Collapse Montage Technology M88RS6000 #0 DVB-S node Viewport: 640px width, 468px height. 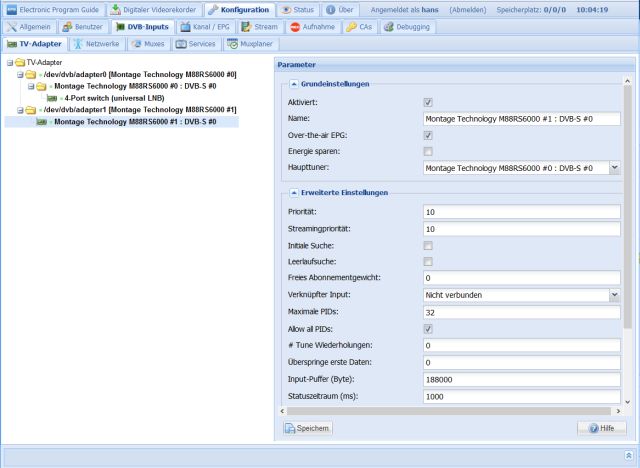(31, 87)
